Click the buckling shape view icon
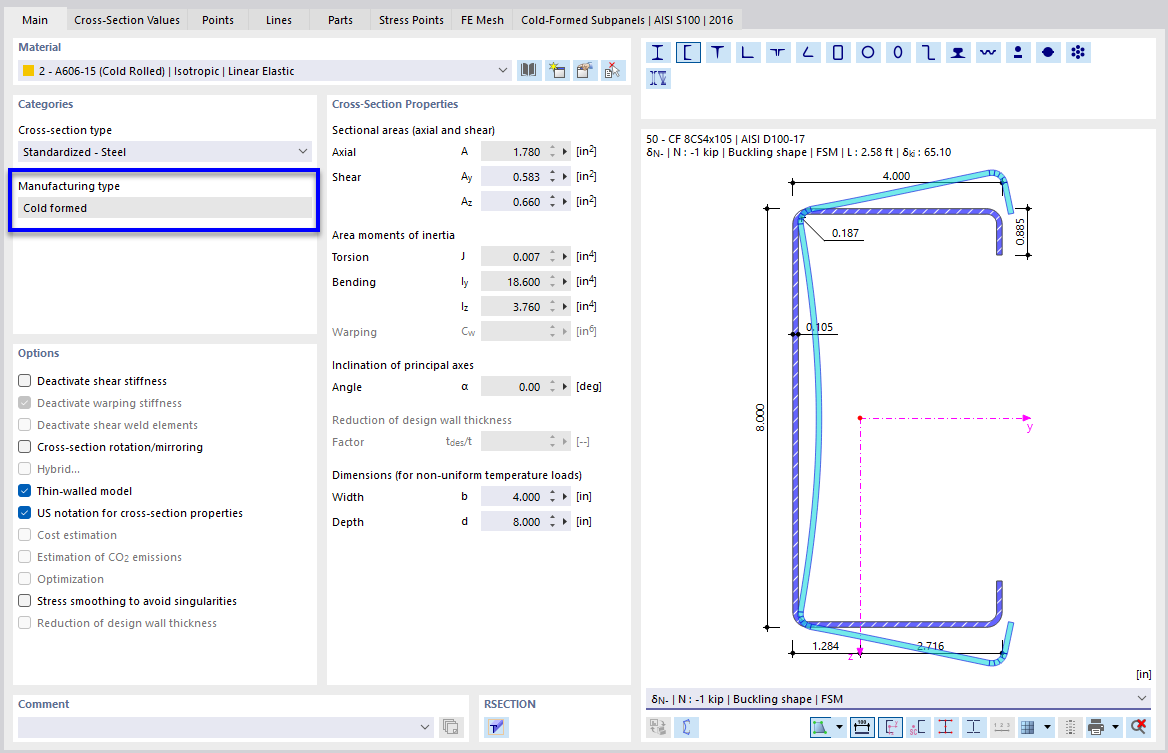The image size is (1168, 753). (686, 727)
